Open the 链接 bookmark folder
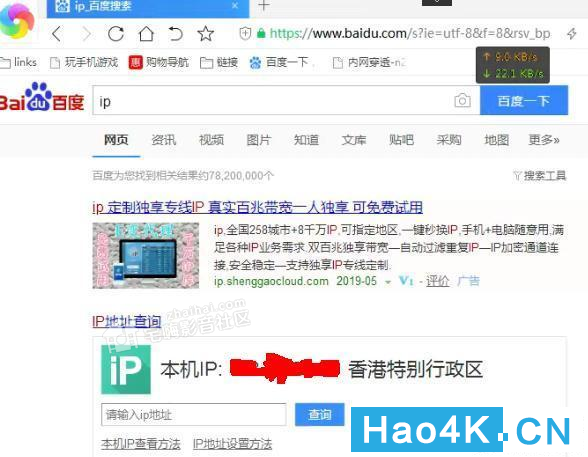Image resolution: width=588 pixels, height=457 pixels. tap(219, 62)
